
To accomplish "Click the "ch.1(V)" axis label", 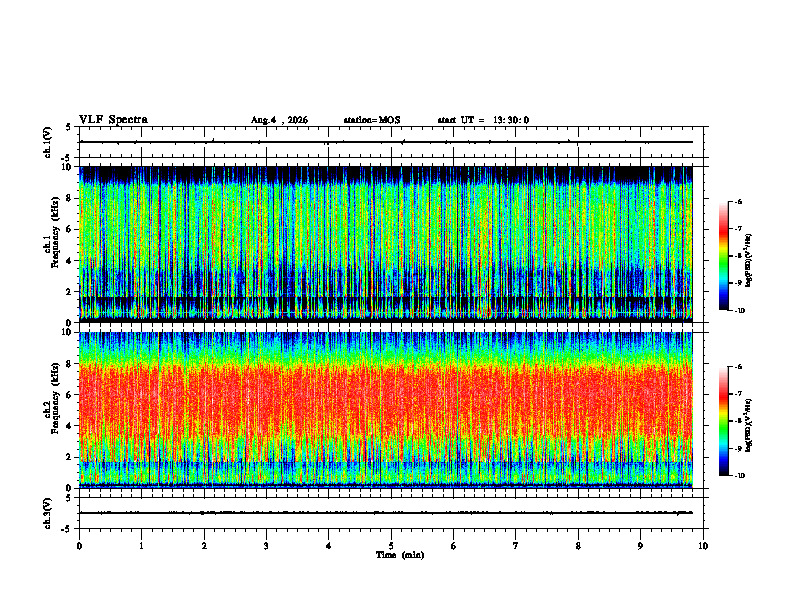I will point(48,142).
